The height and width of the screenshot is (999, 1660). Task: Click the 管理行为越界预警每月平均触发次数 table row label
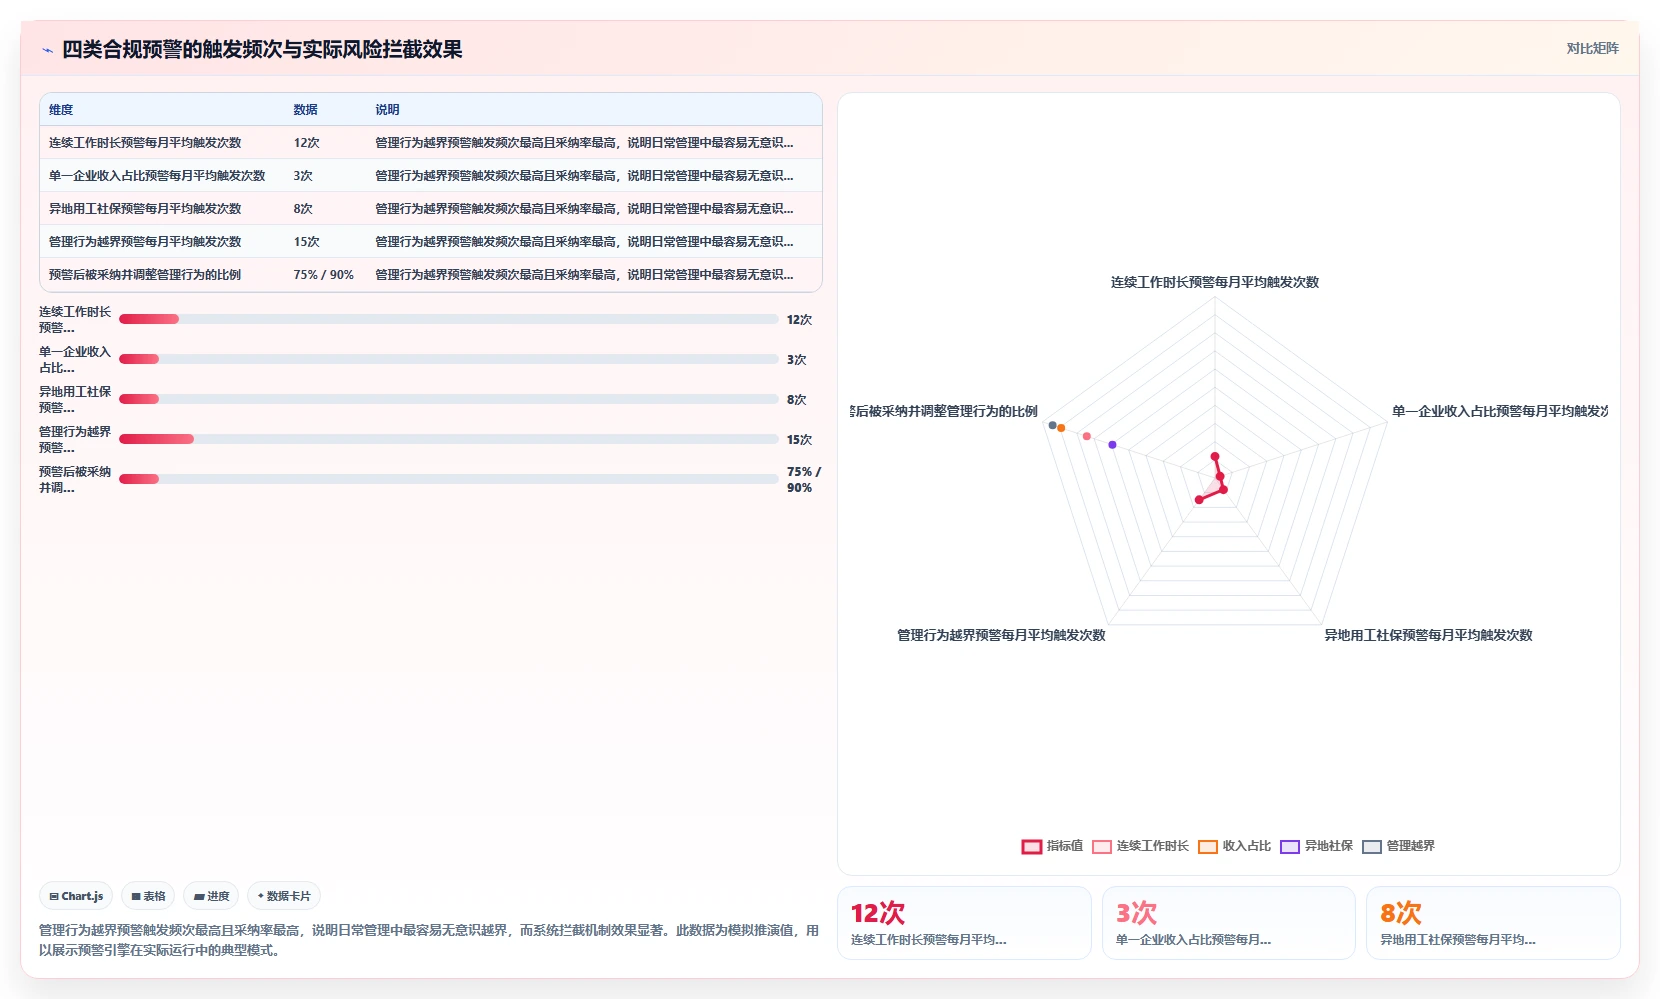[145, 242]
